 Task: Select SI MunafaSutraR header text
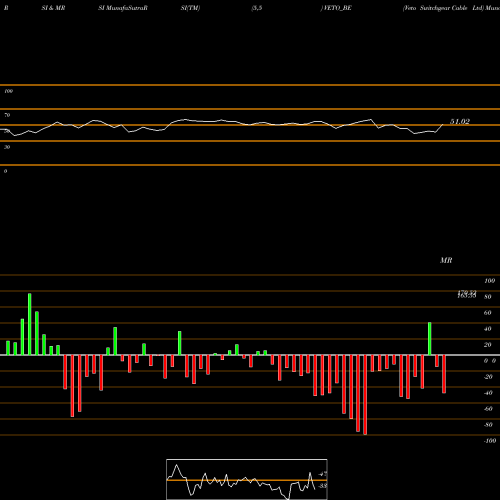pyautogui.click(x=123, y=8)
